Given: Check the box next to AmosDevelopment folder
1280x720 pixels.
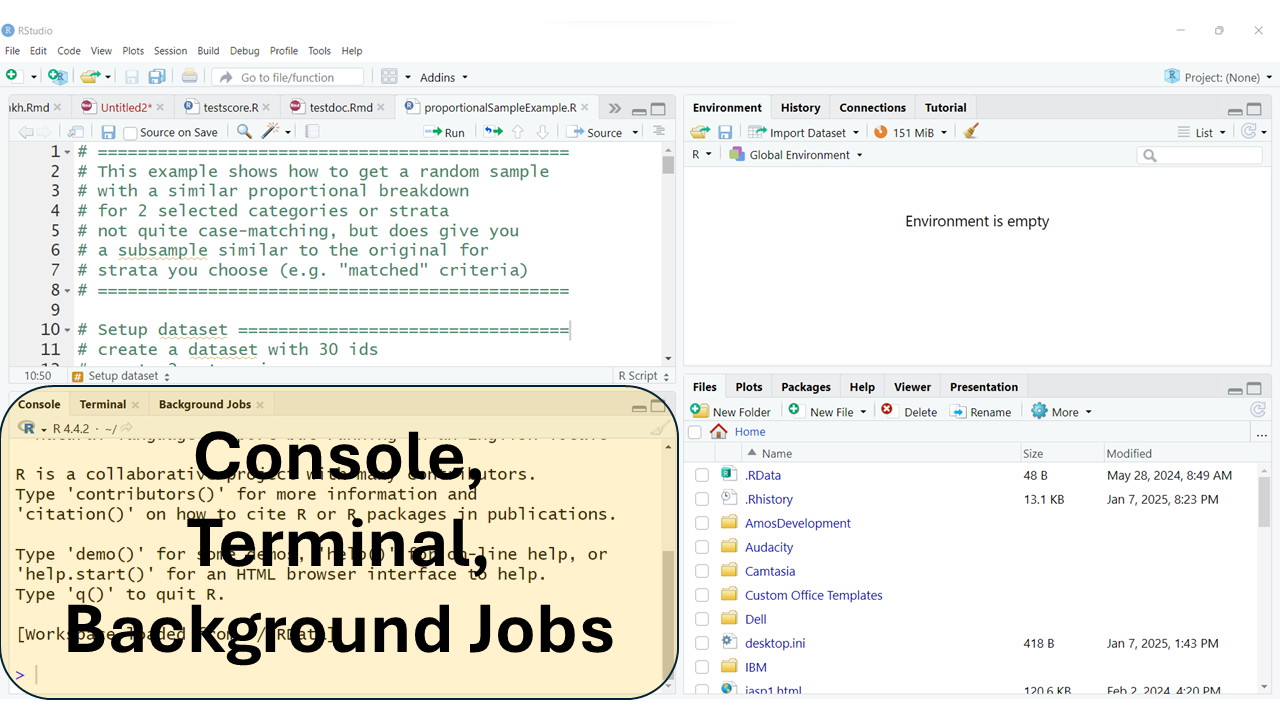Looking at the screenshot, I should 702,523.
